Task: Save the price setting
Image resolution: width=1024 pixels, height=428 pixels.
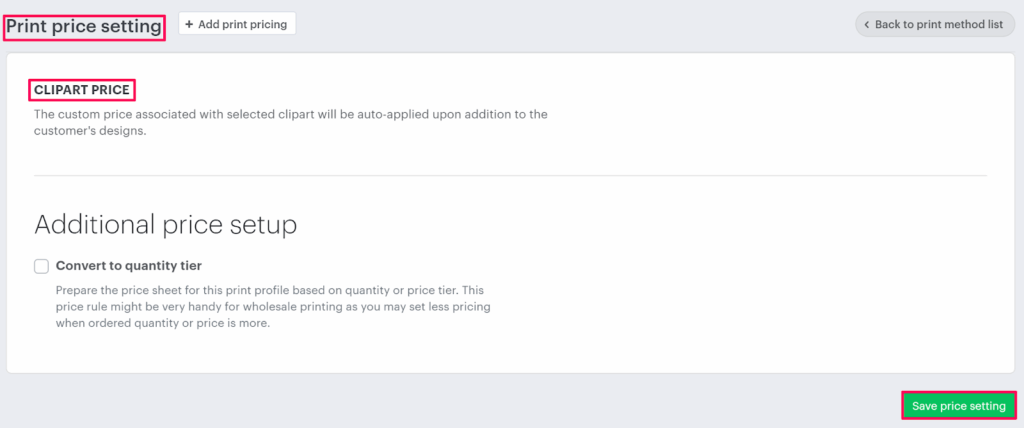Action: (958, 406)
